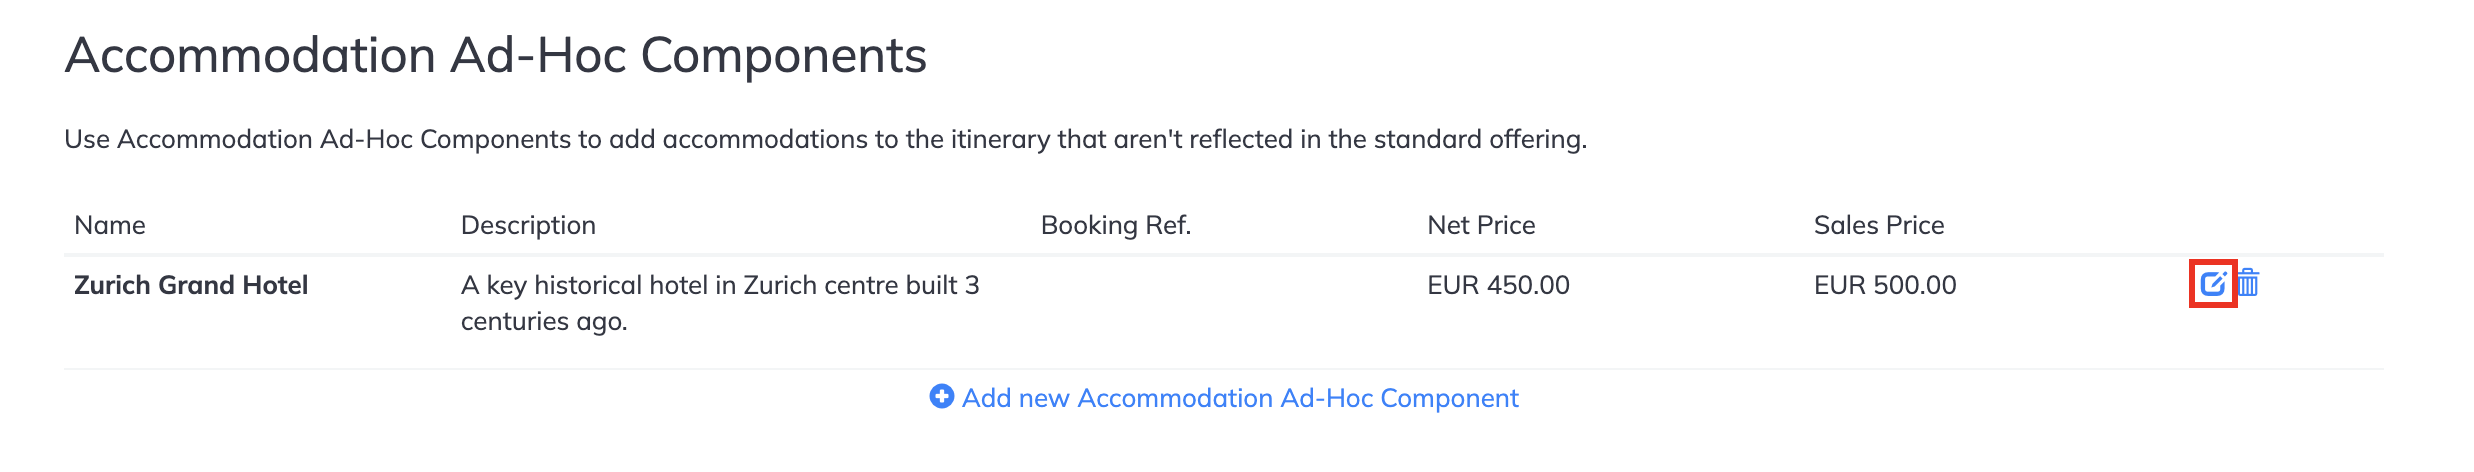Select the Booking Ref. column header
Image resolution: width=2474 pixels, height=472 pixels.
click(x=1116, y=225)
